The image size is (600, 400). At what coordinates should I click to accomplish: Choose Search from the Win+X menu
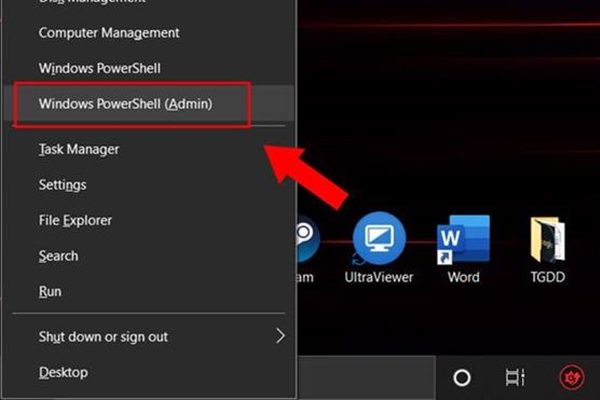click(58, 256)
